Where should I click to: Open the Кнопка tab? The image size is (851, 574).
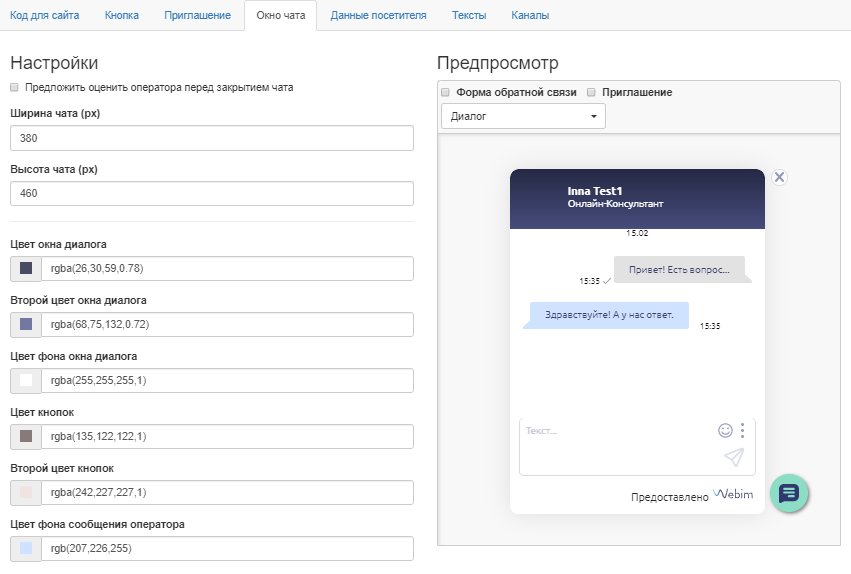[x=122, y=16]
